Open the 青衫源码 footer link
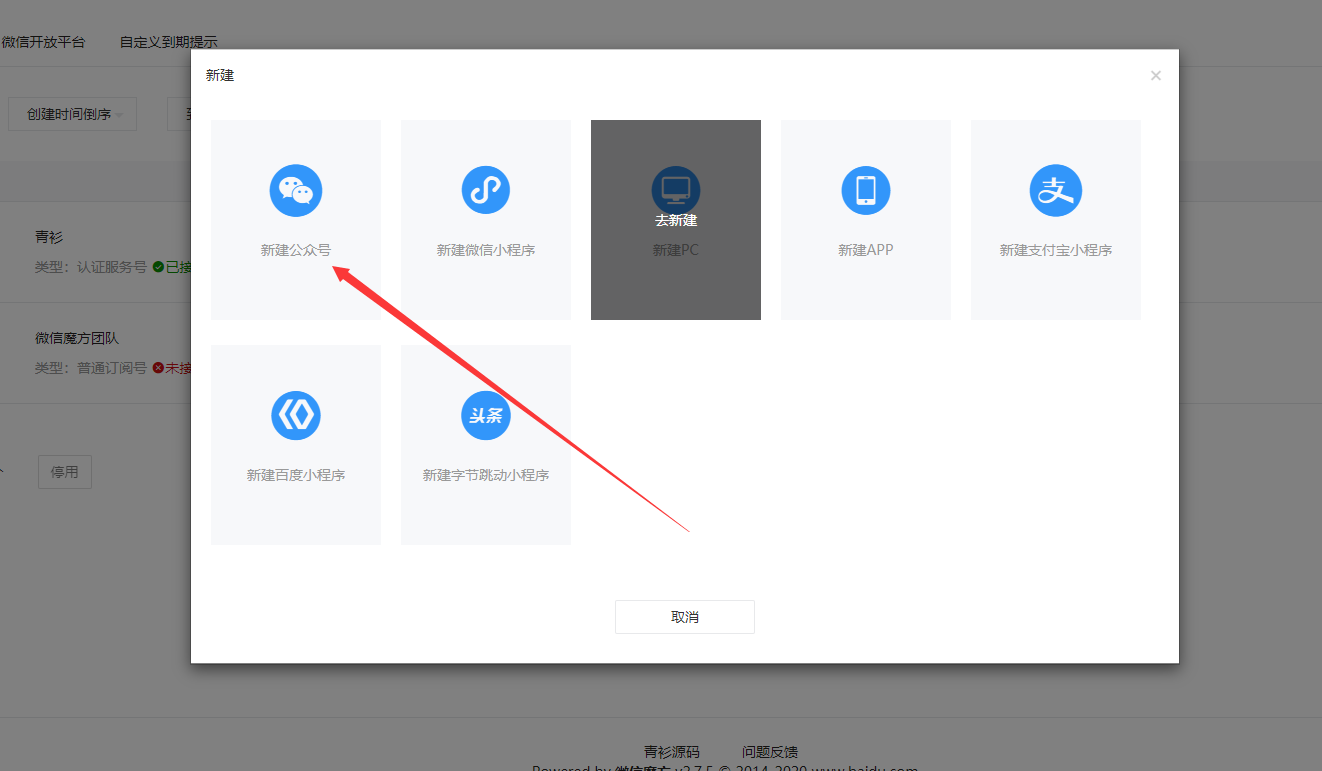 [672, 752]
